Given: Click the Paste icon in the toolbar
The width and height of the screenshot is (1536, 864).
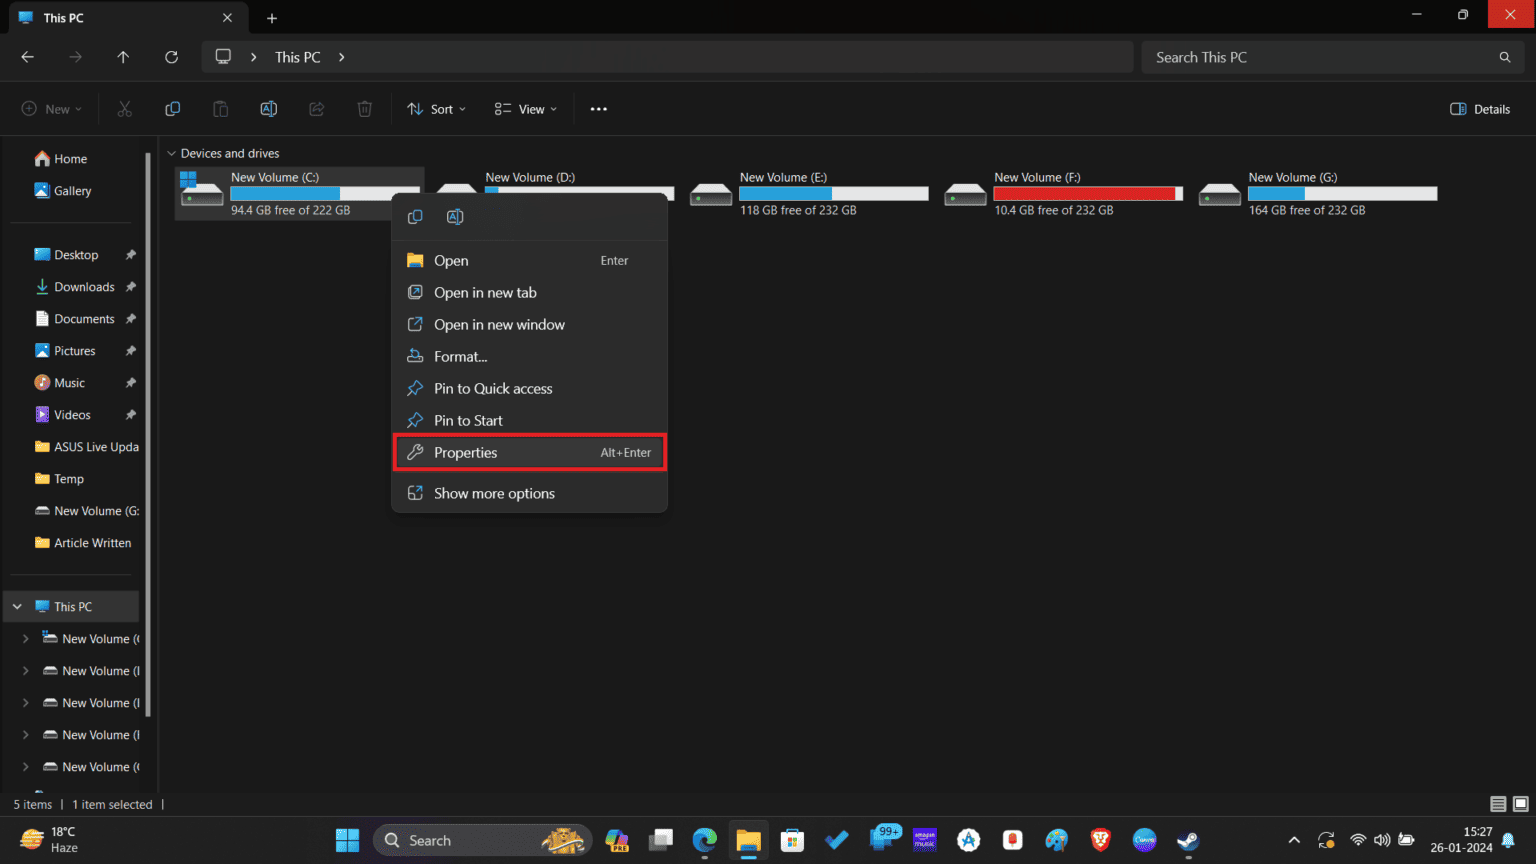Looking at the screenshot, I should point(220,108).
